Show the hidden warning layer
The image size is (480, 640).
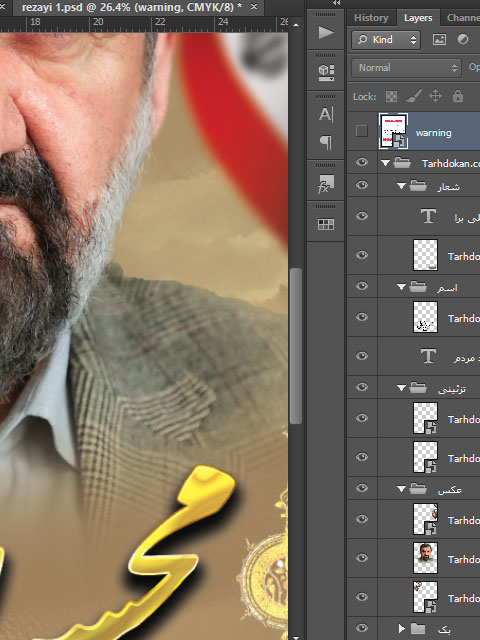(362, 131)
